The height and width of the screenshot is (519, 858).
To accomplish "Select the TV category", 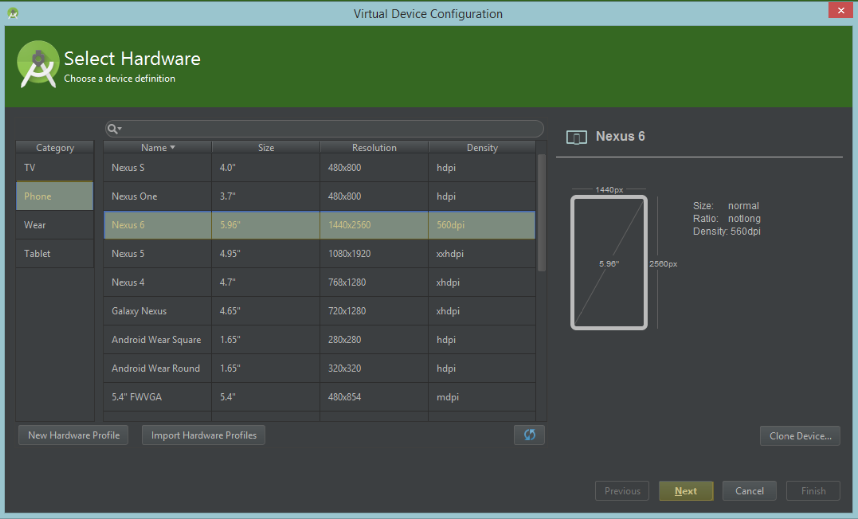I will coord(55,168).
